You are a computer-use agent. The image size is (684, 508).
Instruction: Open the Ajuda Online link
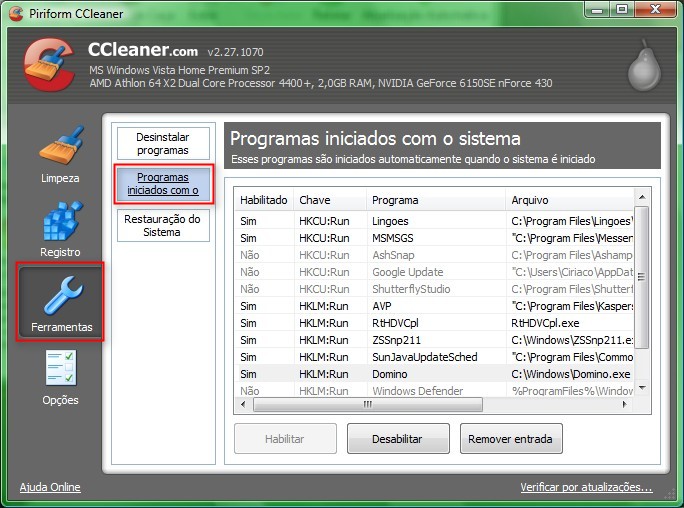point(50,487)
